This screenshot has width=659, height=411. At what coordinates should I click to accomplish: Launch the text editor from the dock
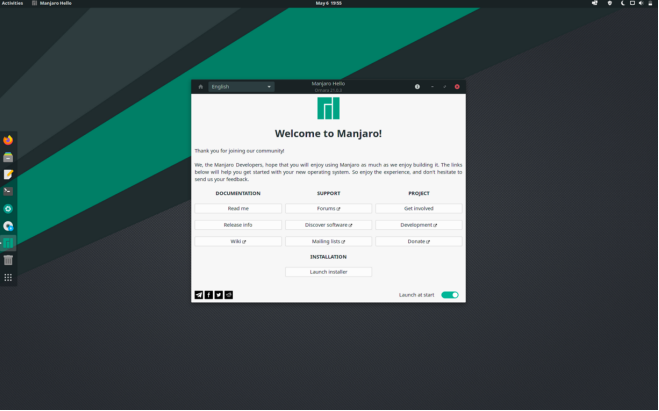click(8, 174)
